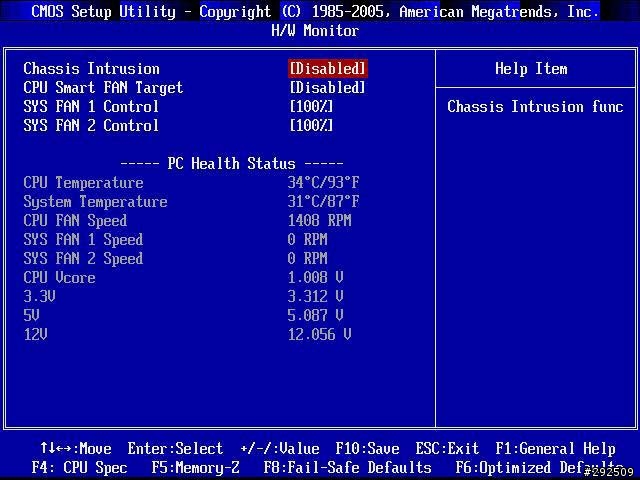The height and width of the screenshot is (480, 640).
Task: Click the 12.056 V reading
Action: (320, 334)
